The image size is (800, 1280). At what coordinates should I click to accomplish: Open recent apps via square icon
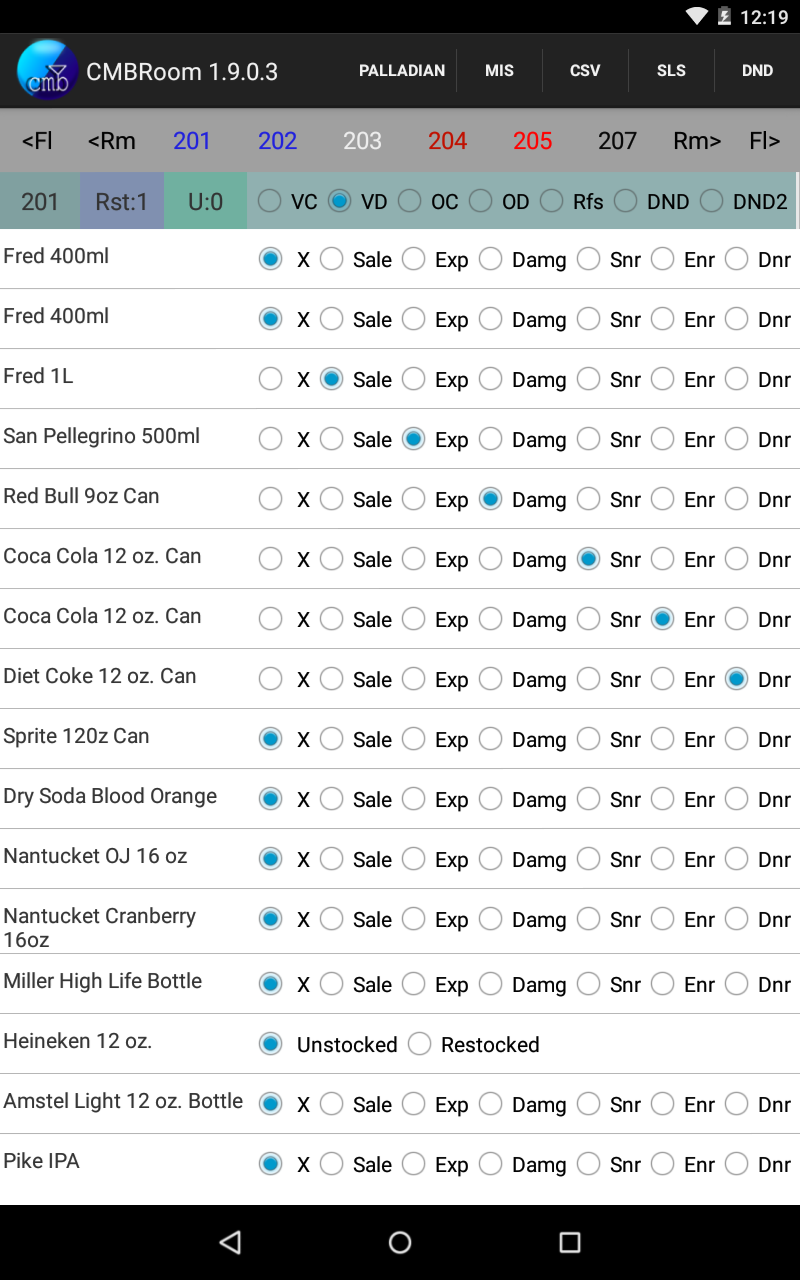(570, 1242)
